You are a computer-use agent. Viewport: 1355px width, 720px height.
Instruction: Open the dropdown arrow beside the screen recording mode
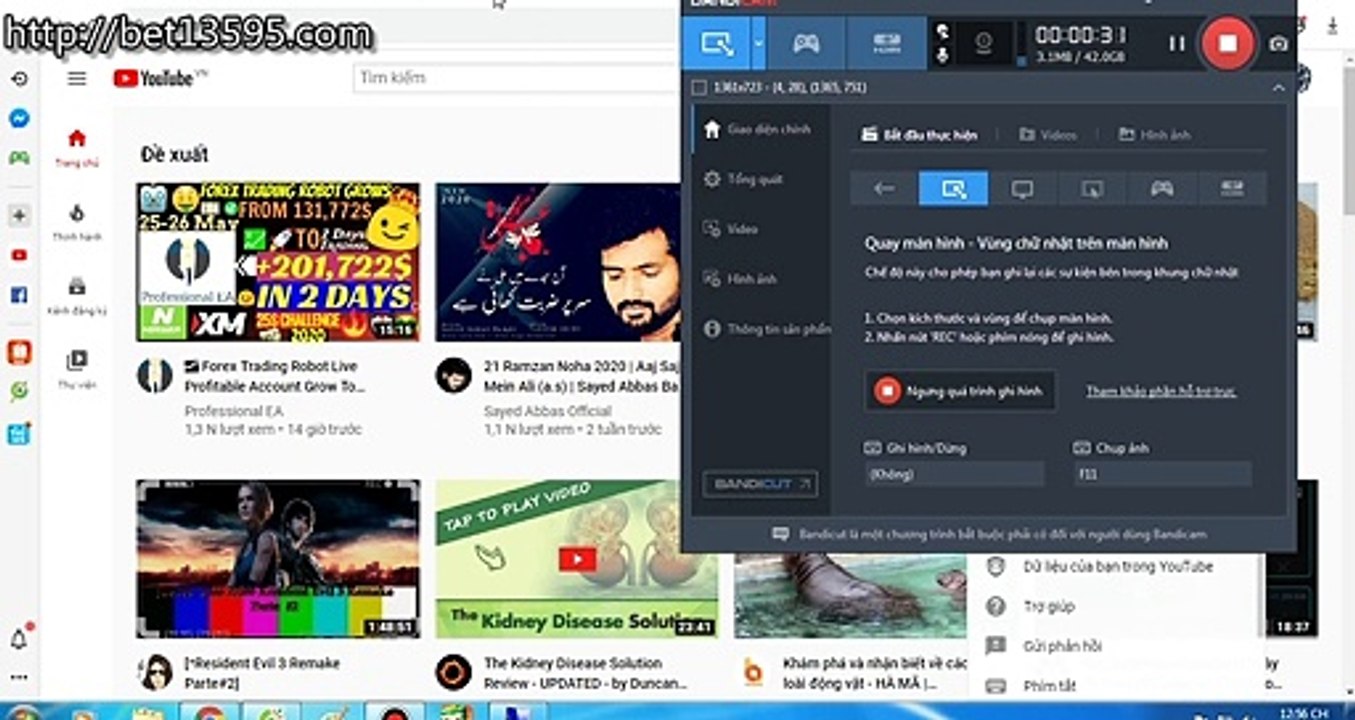click(759, 43)
